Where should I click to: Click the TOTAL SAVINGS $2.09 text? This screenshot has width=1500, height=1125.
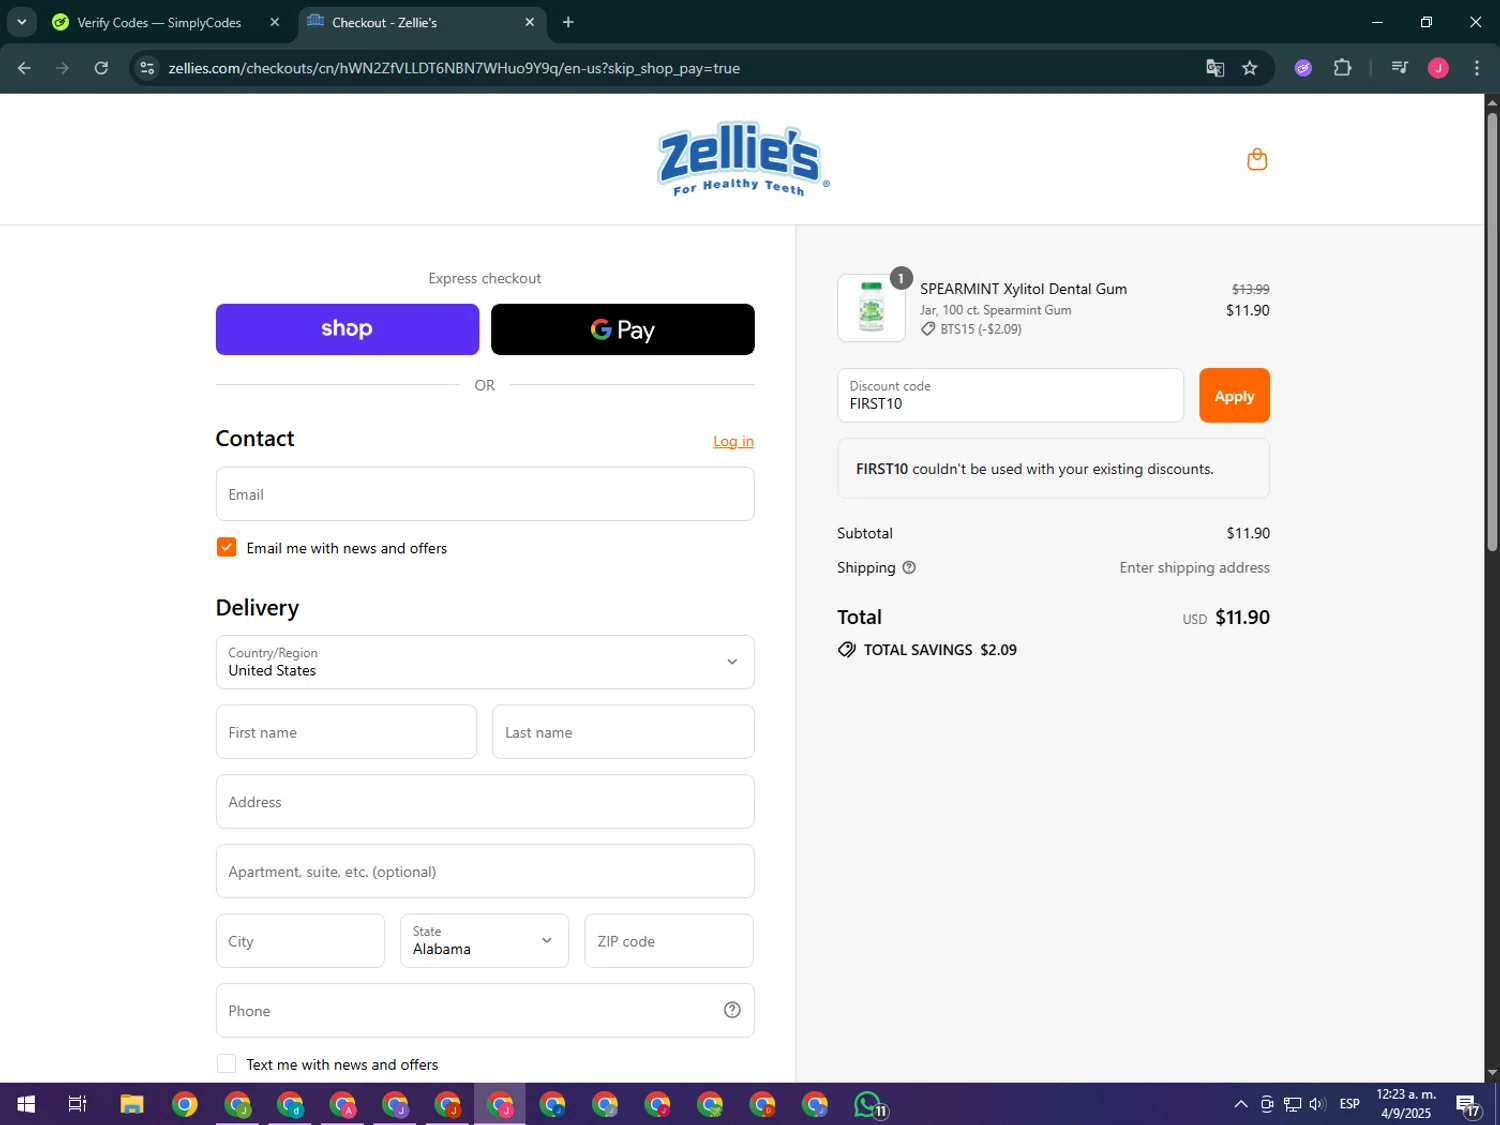[x=927, y=650]
